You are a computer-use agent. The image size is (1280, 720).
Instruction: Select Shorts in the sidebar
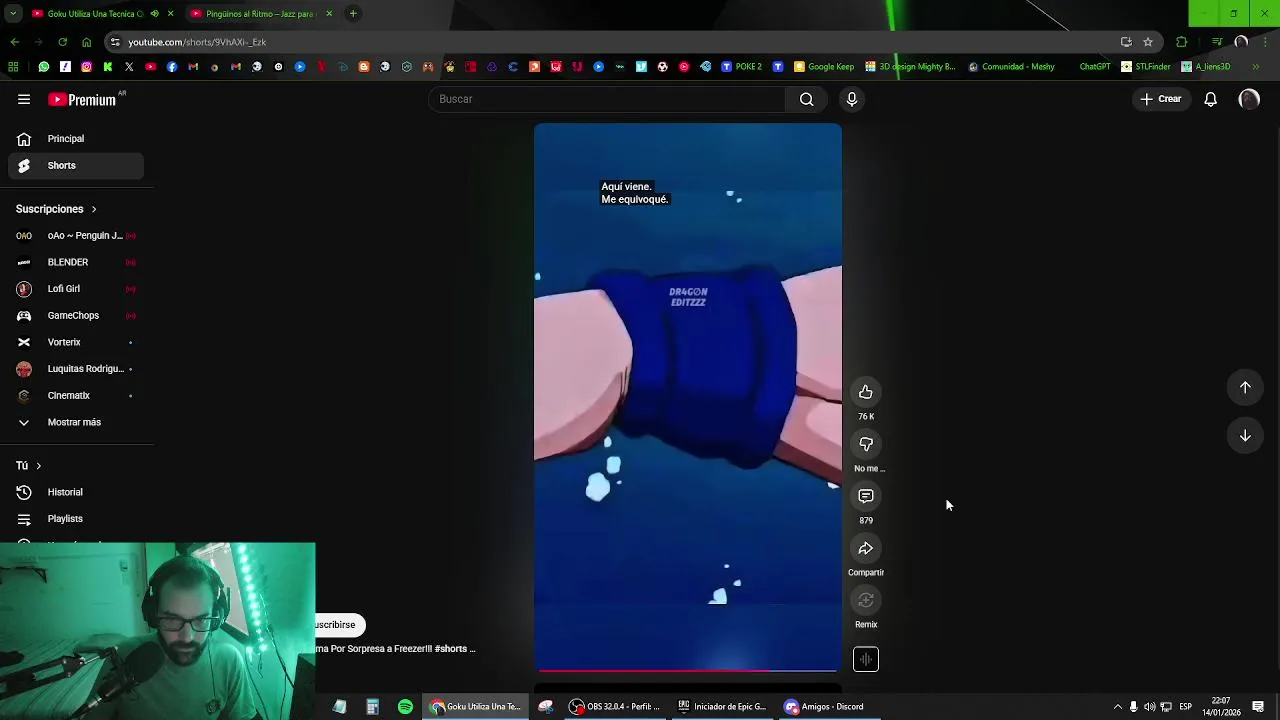click(x=76, y=165)
